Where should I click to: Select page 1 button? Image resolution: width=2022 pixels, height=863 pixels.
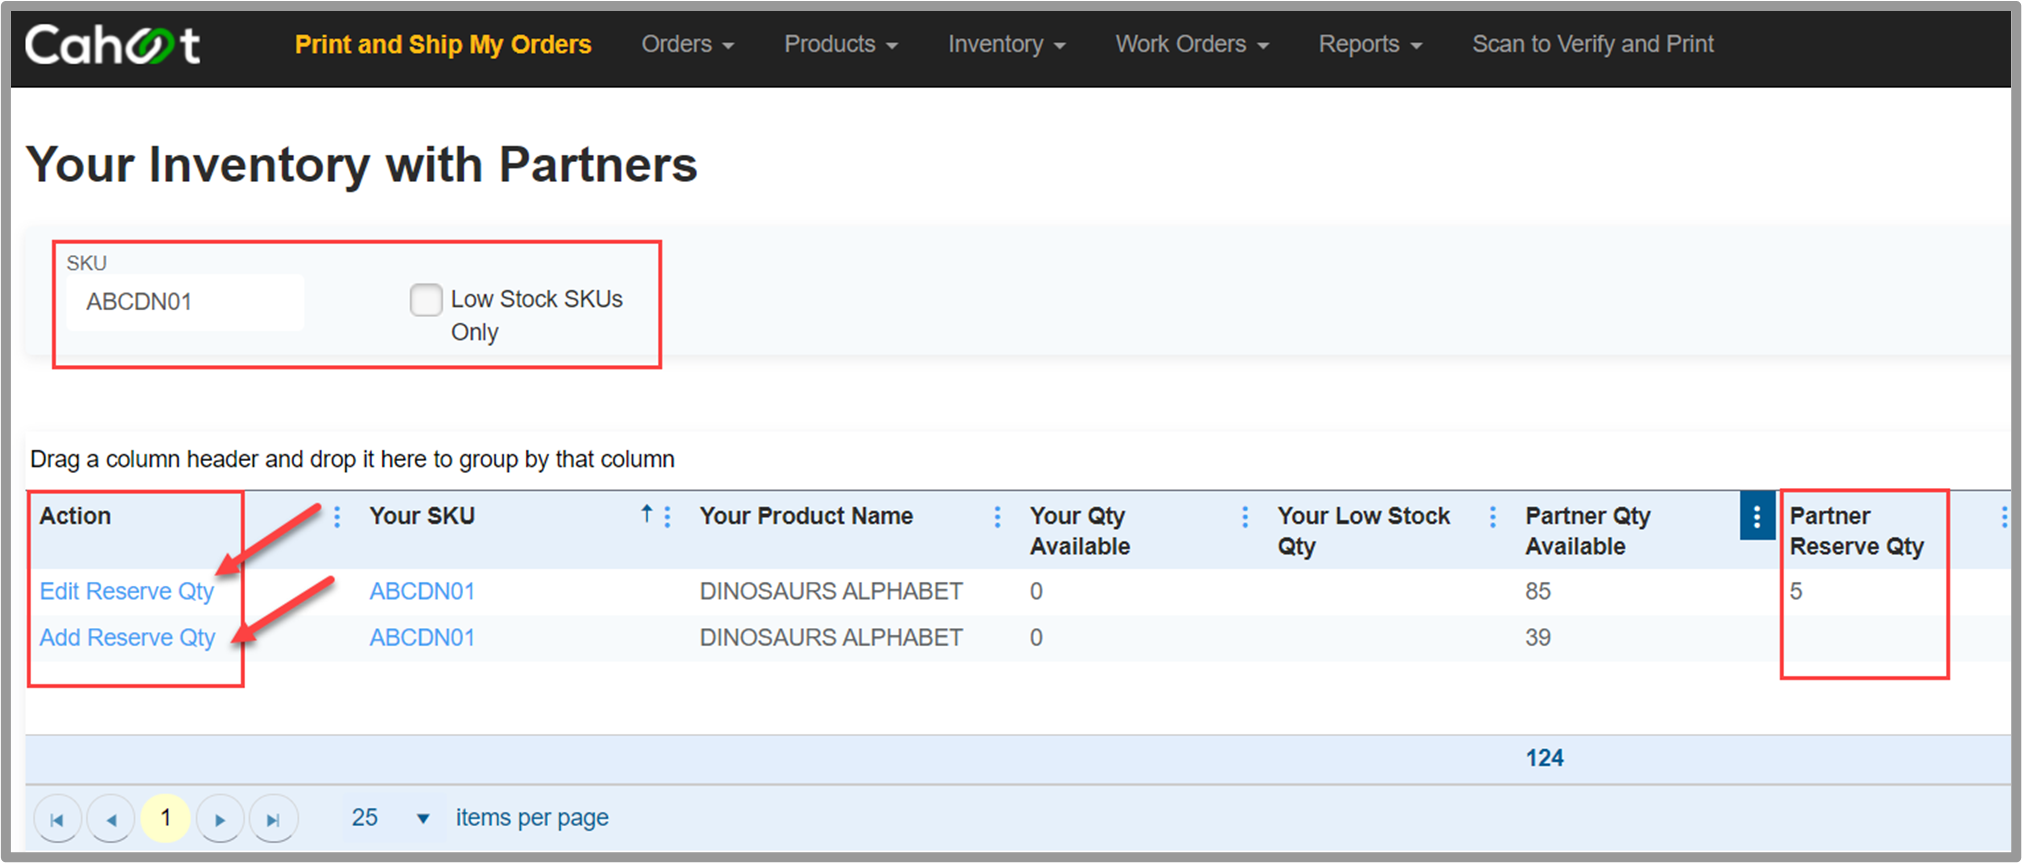pyautogui.click(x=165, y=819)
